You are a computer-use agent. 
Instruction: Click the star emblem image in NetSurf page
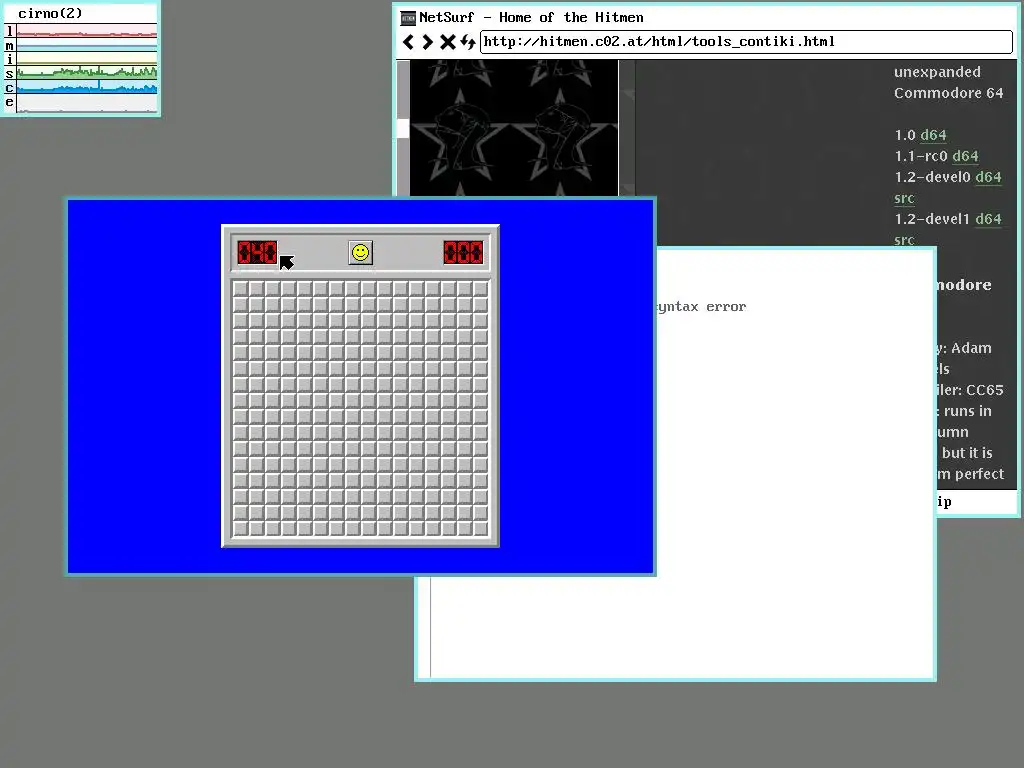pos(514,128)
